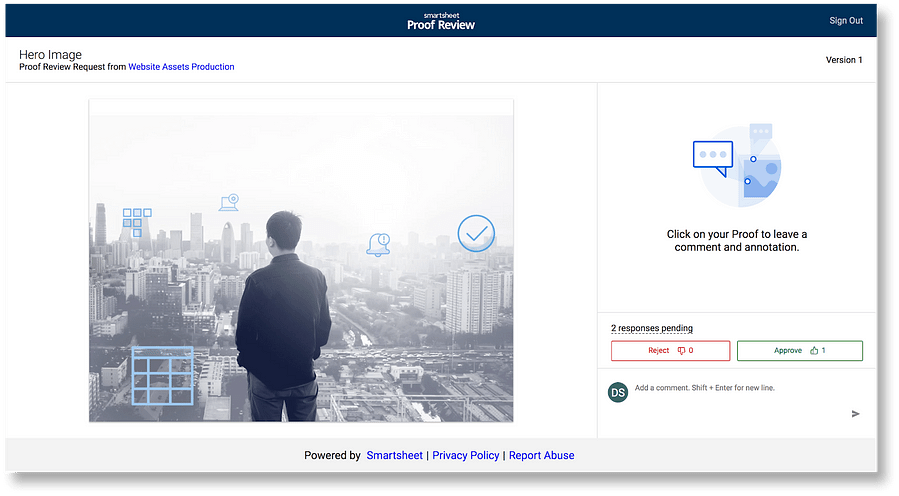Send the comment with arrow icon

[855, 413]
